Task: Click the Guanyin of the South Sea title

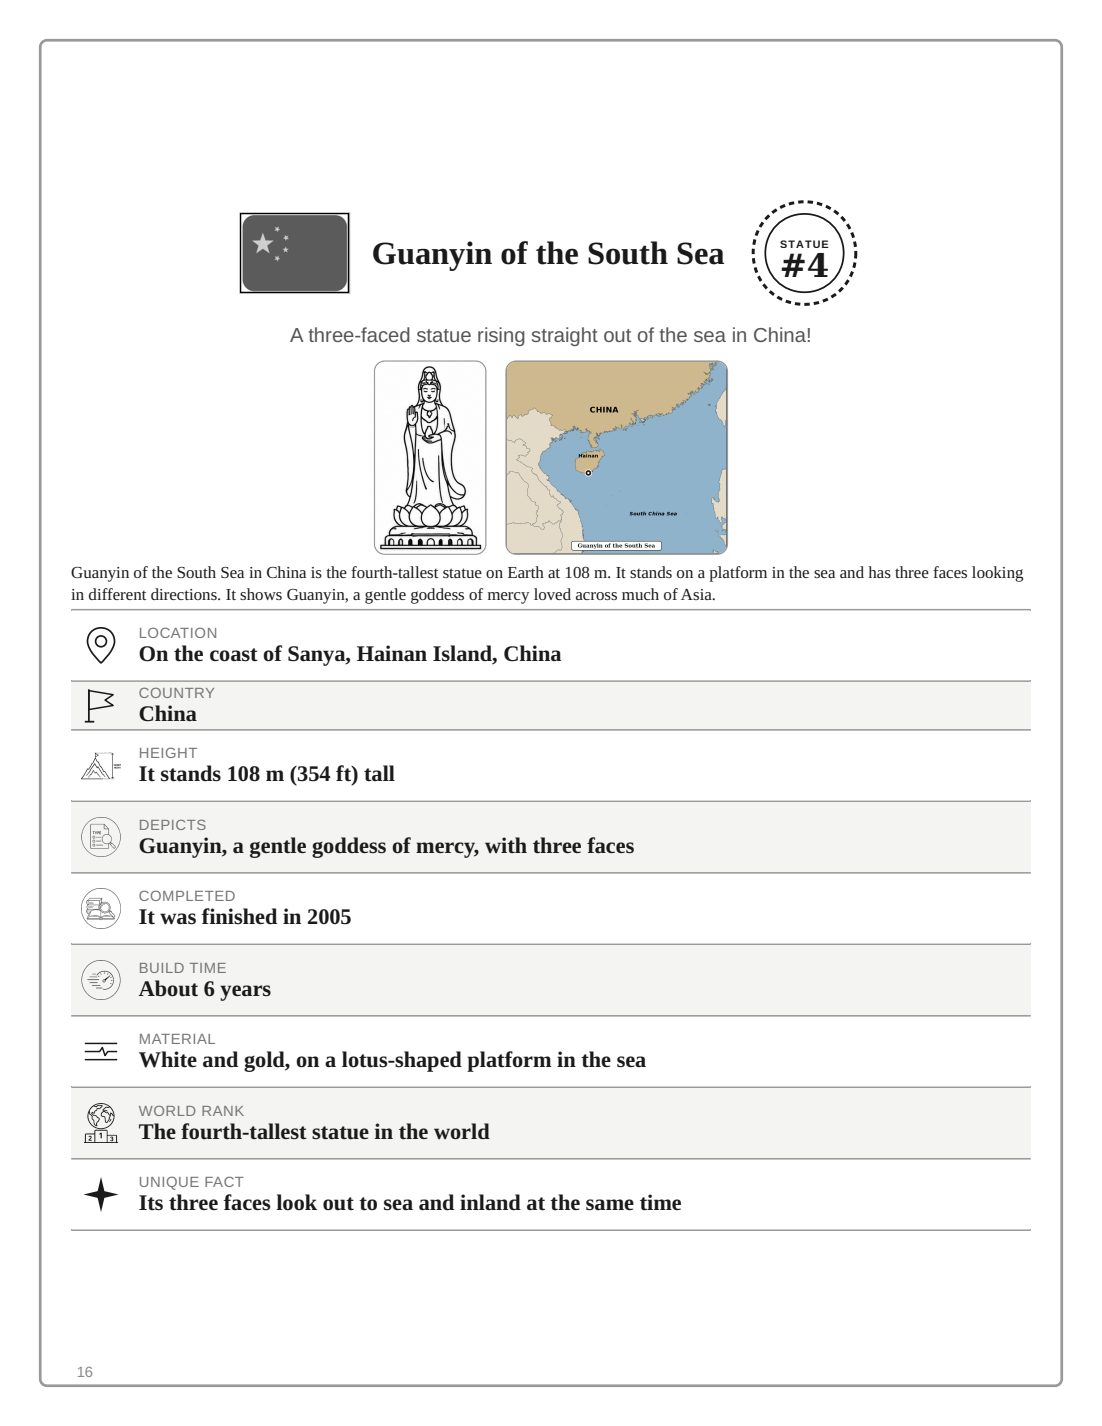Action: coord(548,254)
